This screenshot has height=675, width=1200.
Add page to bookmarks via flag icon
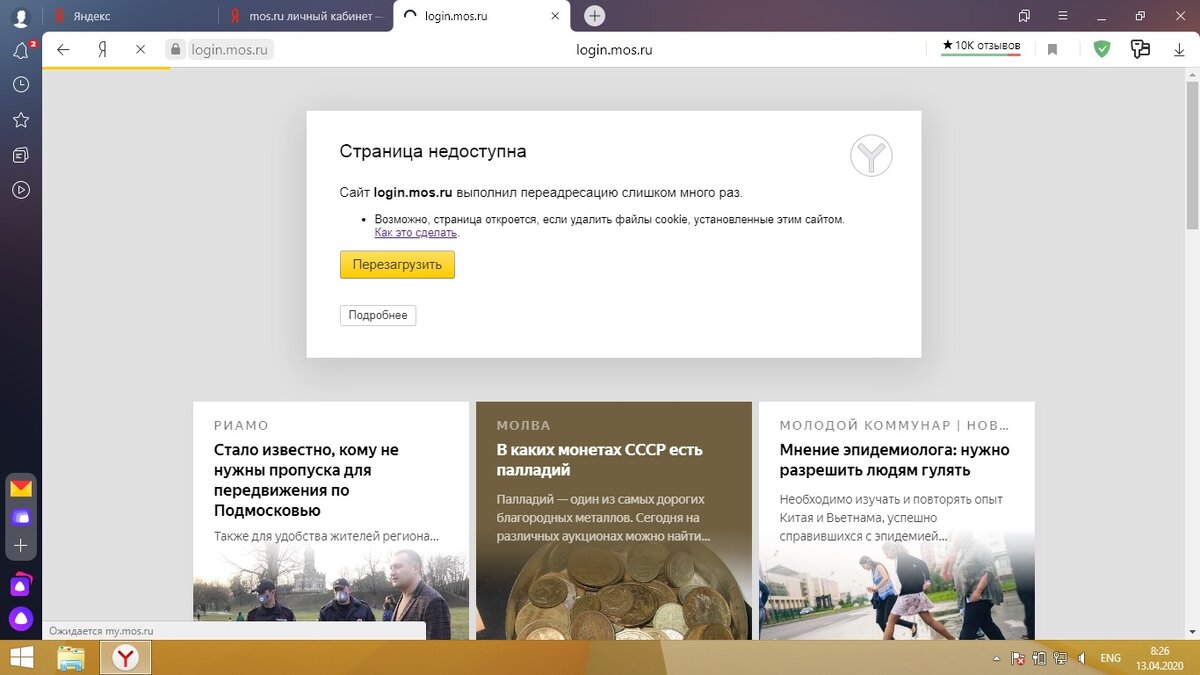1052,49
